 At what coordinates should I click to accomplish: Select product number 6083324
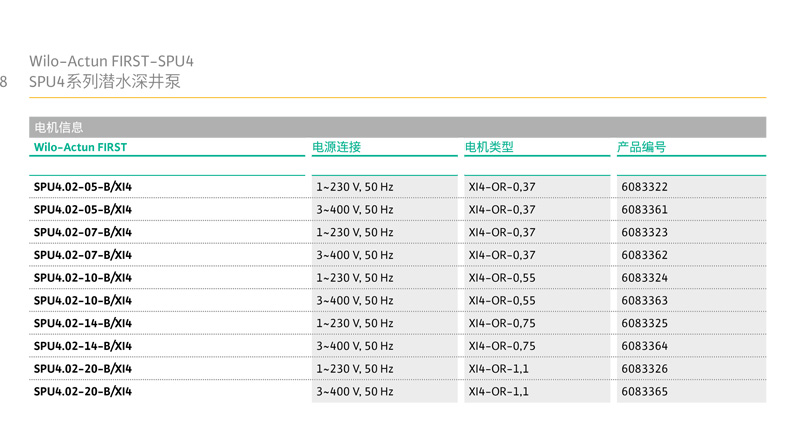[644, 278]
